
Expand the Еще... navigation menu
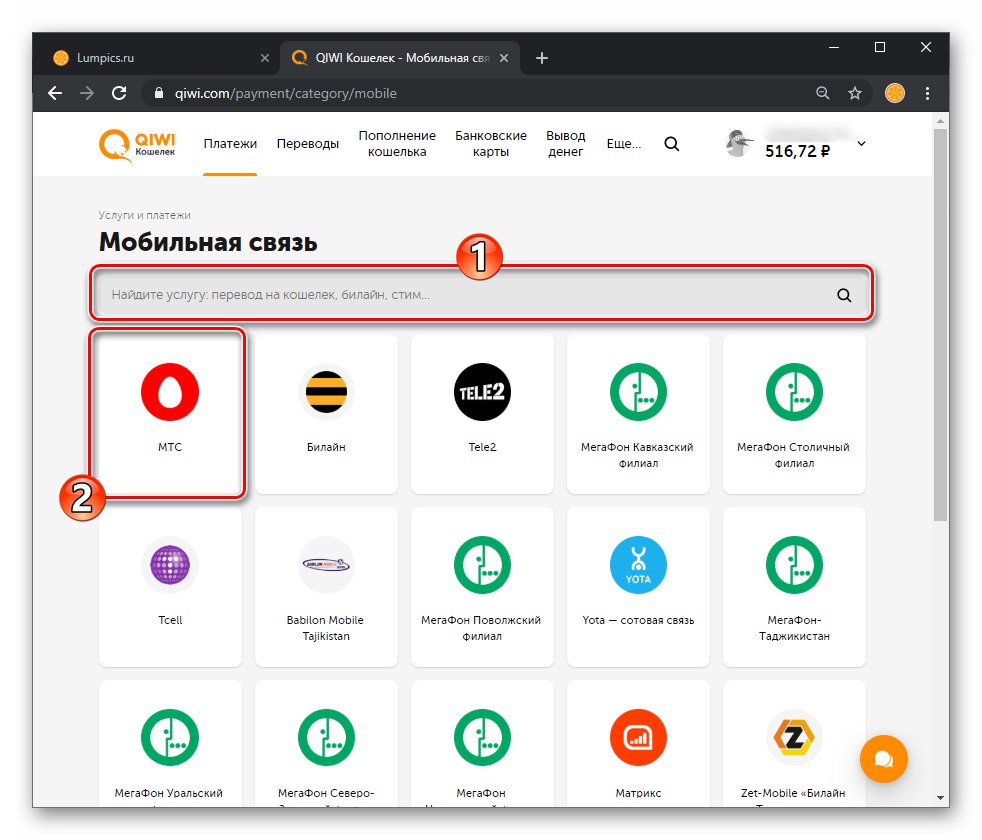[624, 143]
